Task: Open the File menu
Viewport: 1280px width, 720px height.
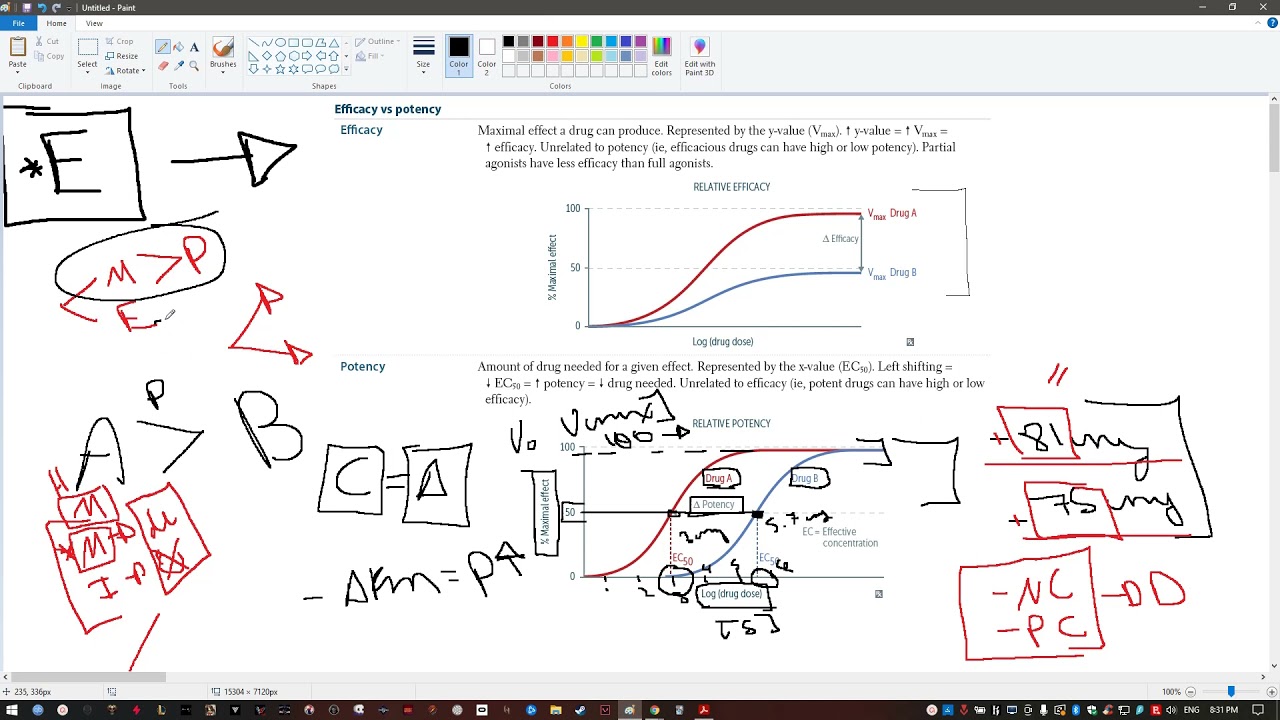Action: (x=18, y=23)
